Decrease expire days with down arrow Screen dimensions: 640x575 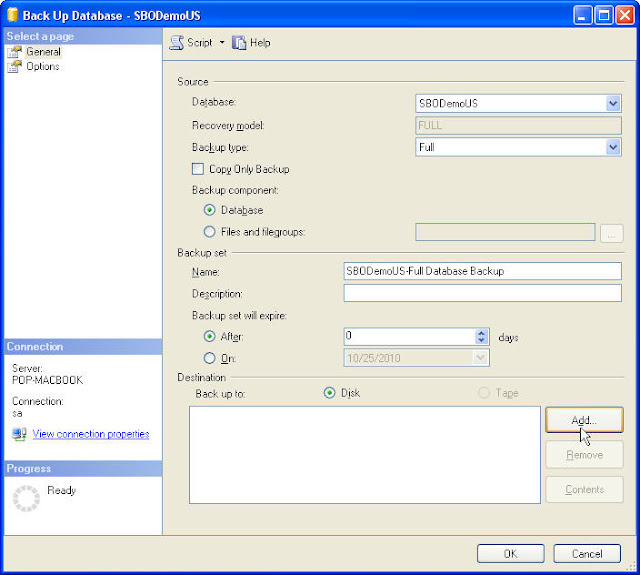coord(482,341)
